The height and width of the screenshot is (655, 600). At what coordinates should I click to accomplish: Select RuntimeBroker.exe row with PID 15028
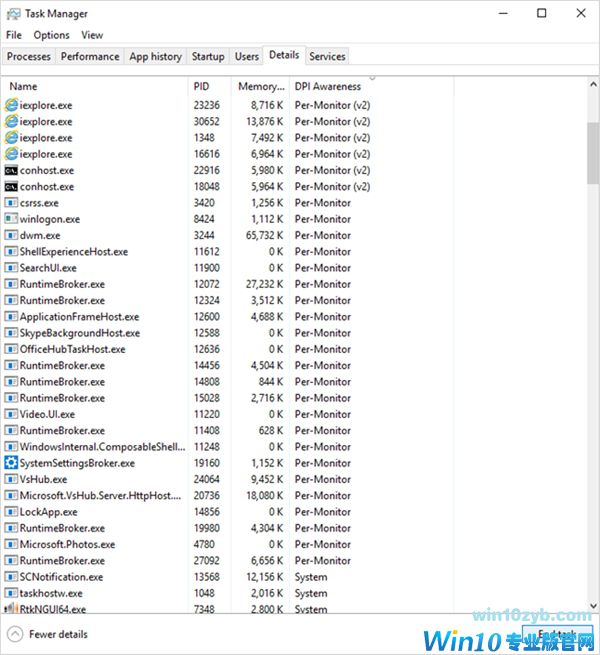click(229, 398)
